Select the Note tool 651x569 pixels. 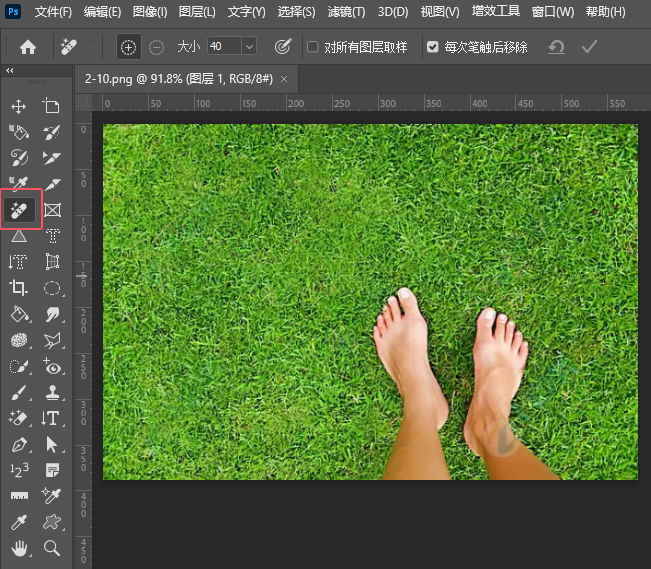point(52,470)
